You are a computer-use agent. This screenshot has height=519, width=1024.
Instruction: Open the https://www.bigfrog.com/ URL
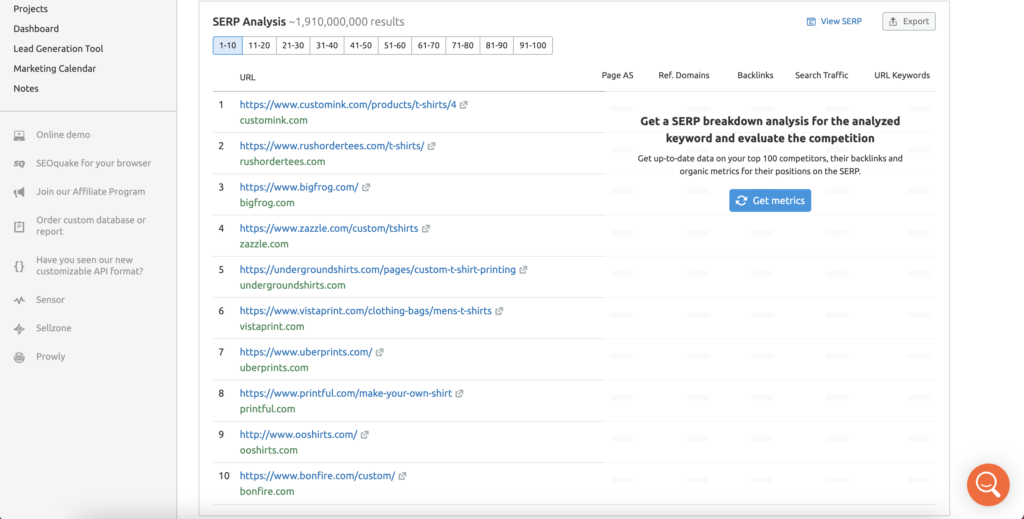tap(299, 187)
